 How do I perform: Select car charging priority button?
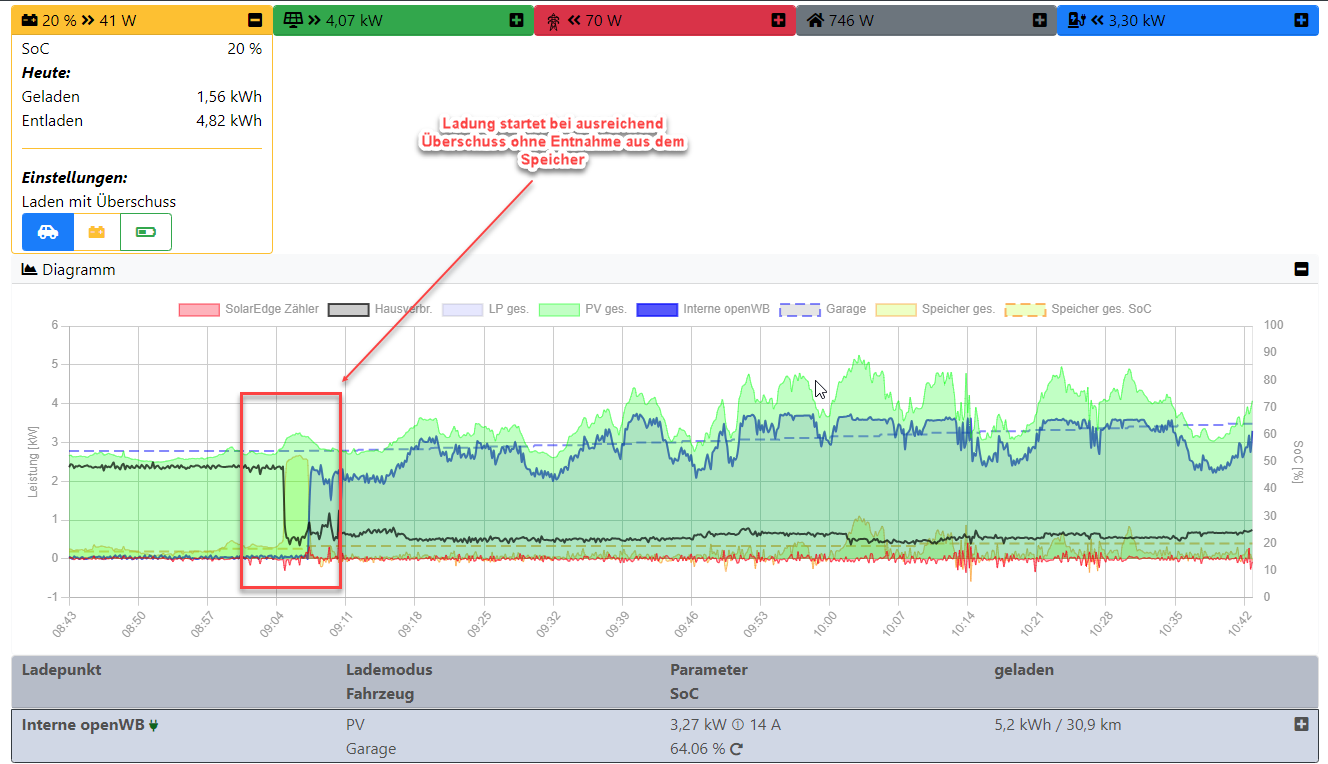pyautogui.click(x=47, y=232)
